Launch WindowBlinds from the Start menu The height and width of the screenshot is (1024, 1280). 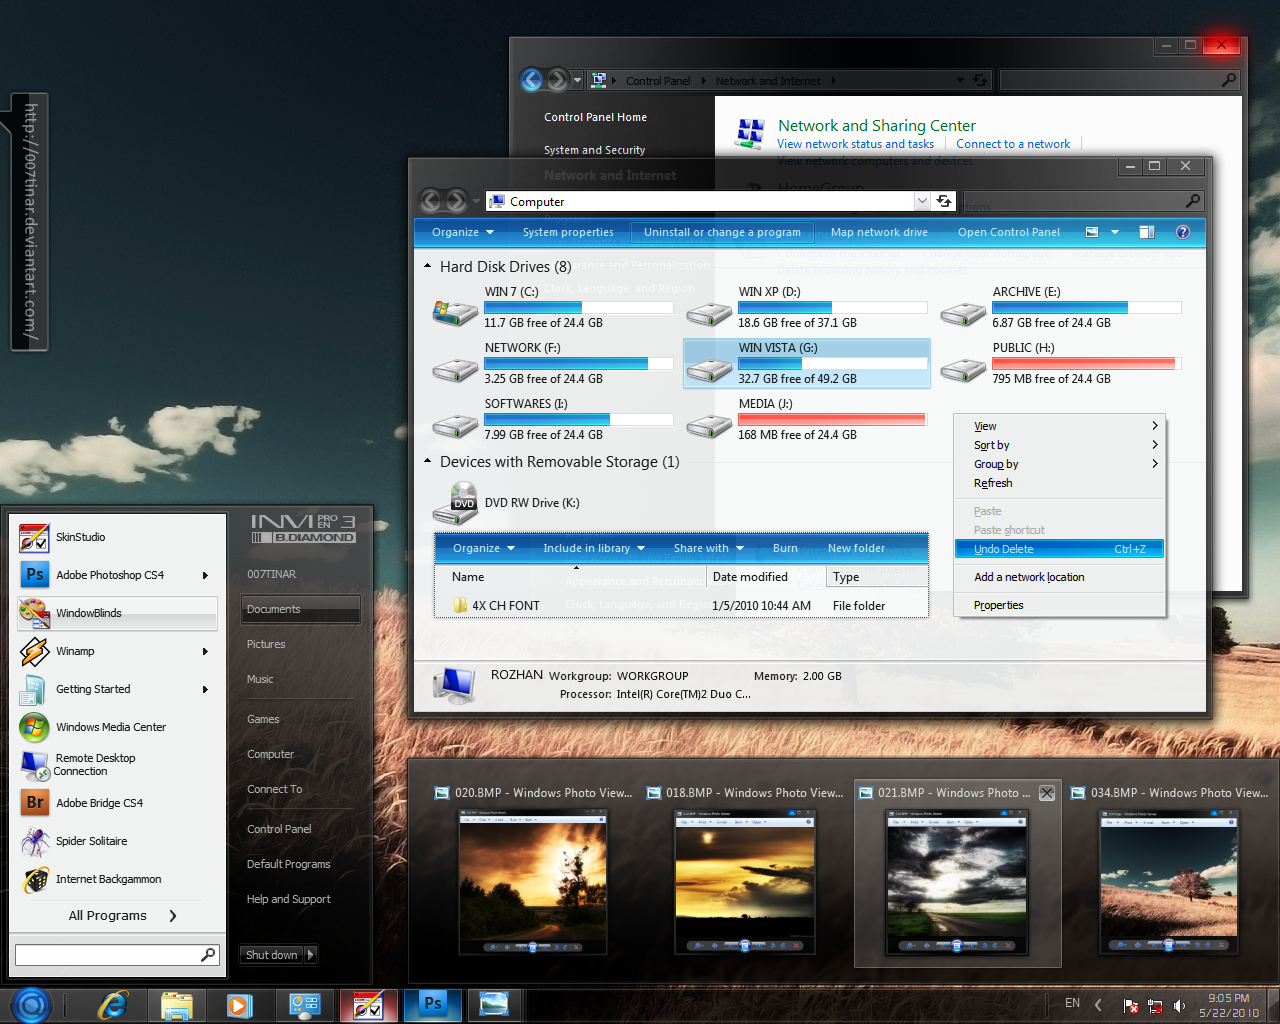click(x=117, y=613)
